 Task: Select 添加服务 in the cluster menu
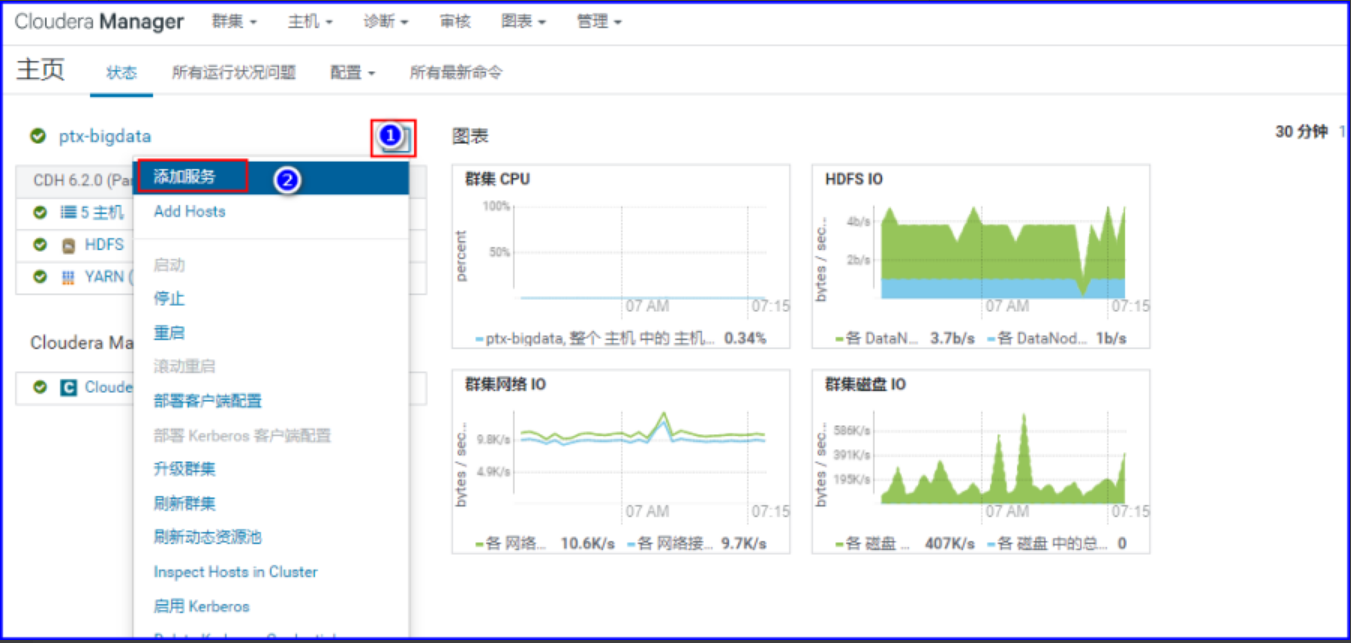point(271,177)
